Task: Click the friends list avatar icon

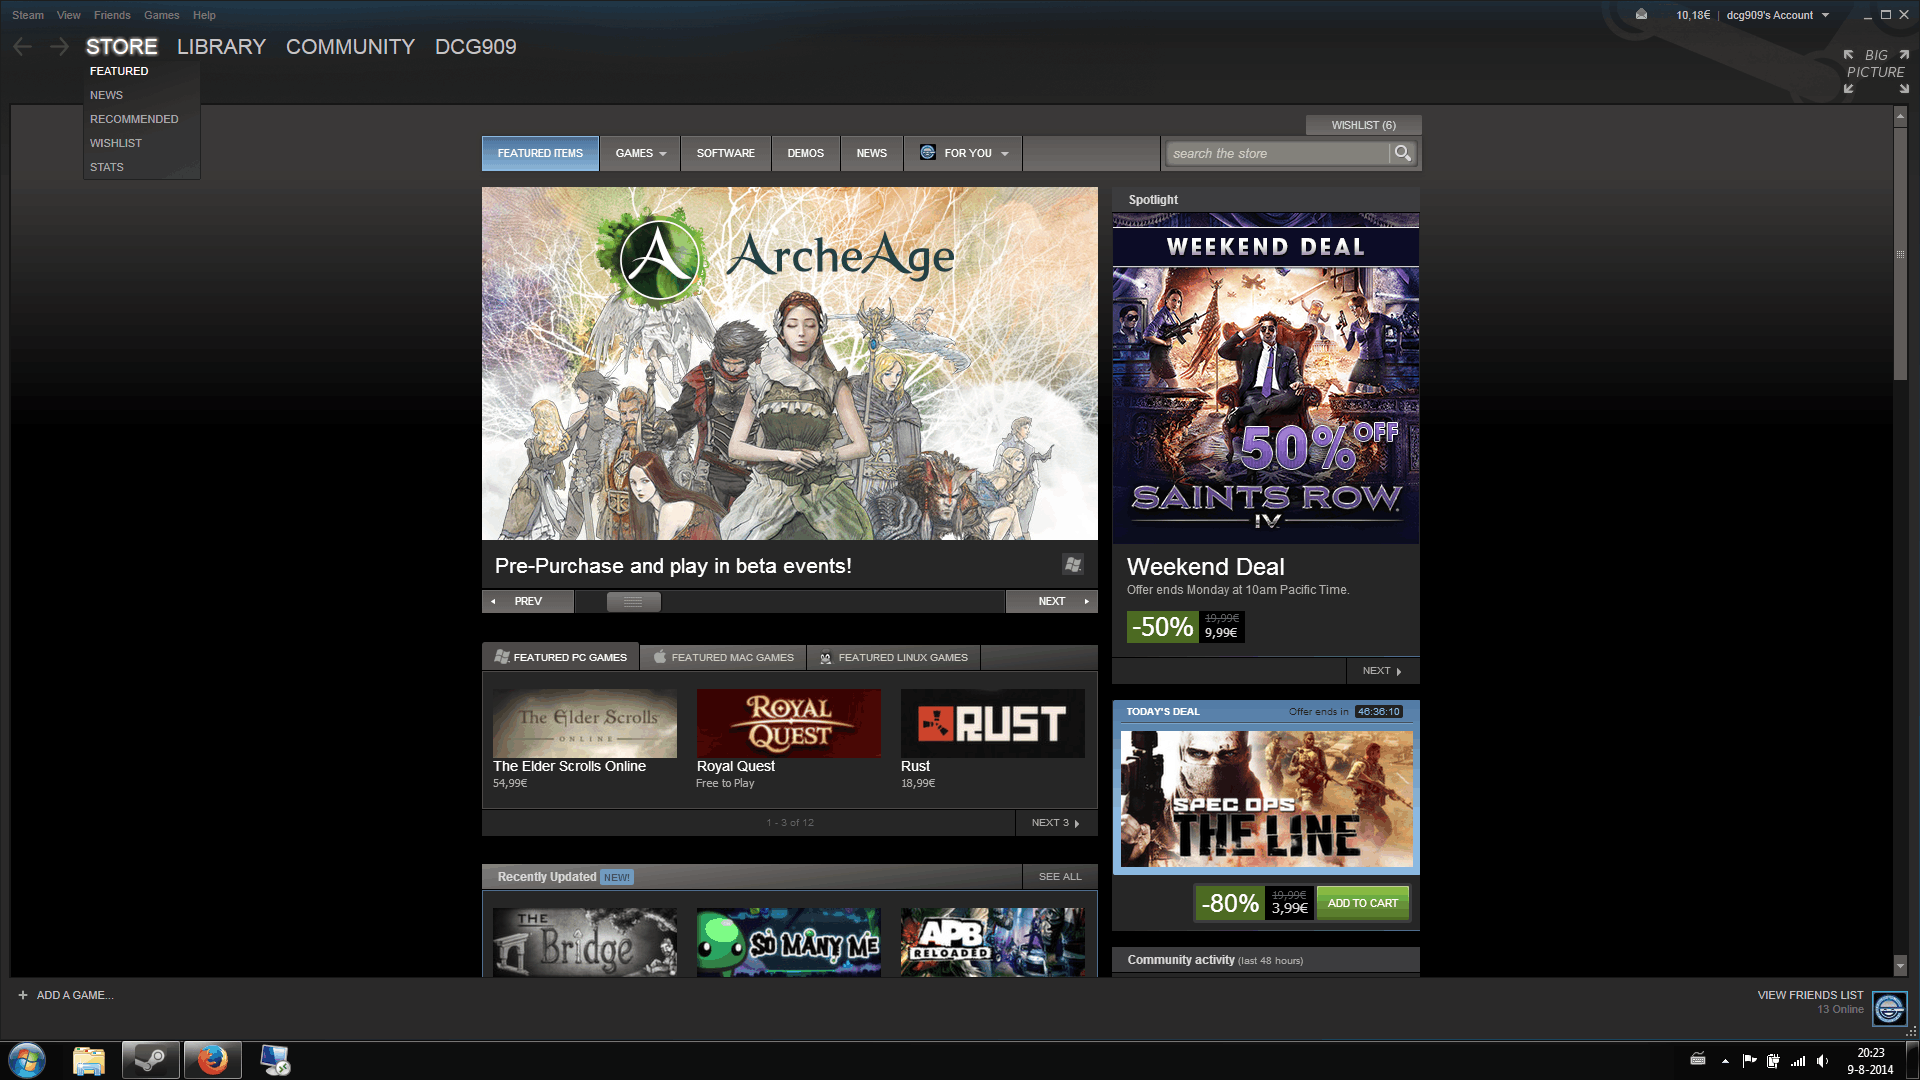Action: point(1889,1009)
